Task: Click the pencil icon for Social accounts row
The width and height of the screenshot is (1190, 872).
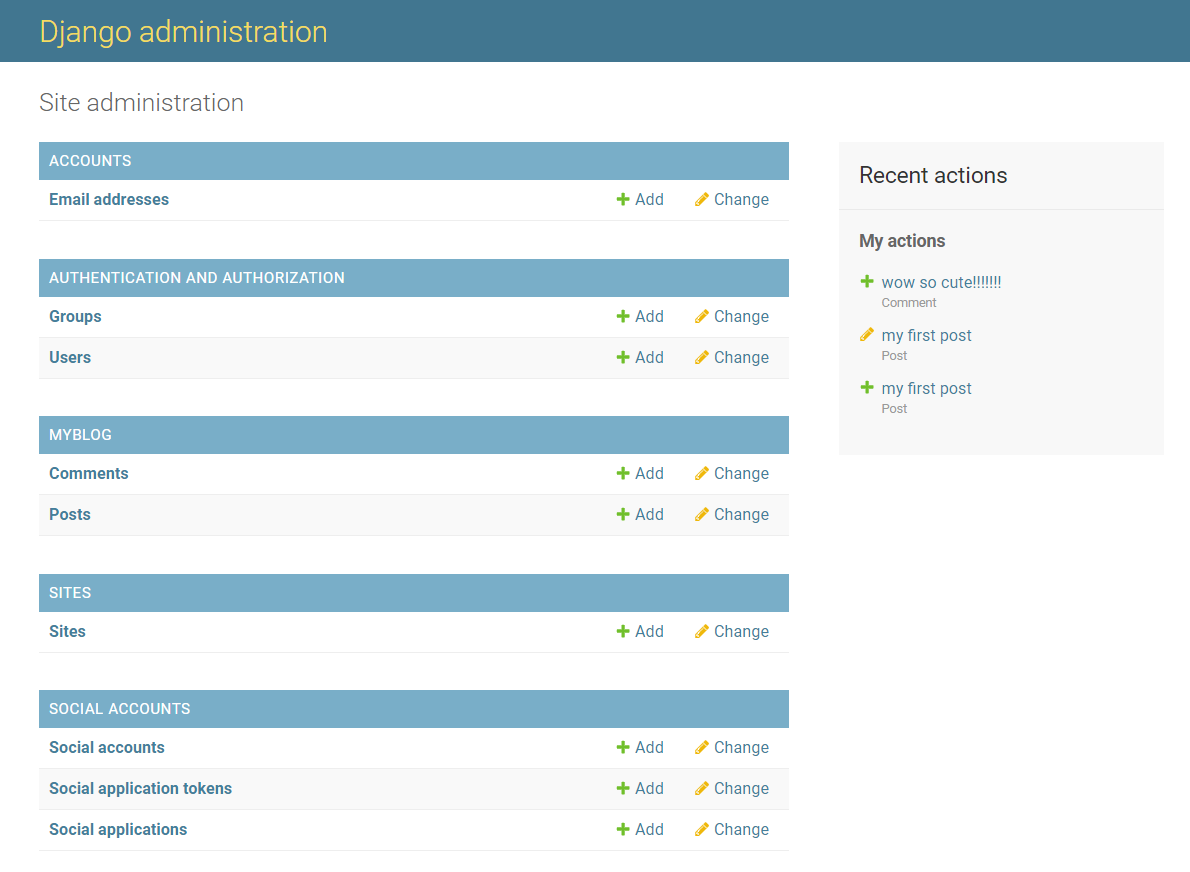Action: point(702,748)
